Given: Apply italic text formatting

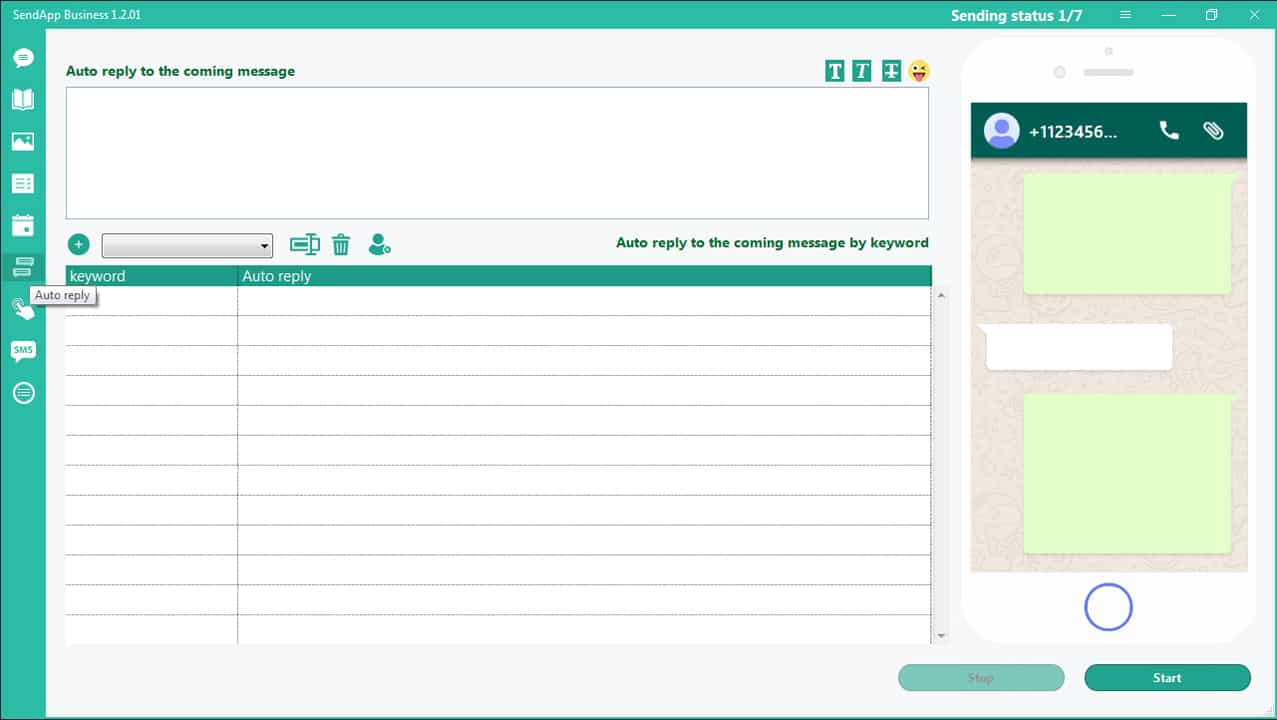Looking at the screenshot, I should pos(861,71).
